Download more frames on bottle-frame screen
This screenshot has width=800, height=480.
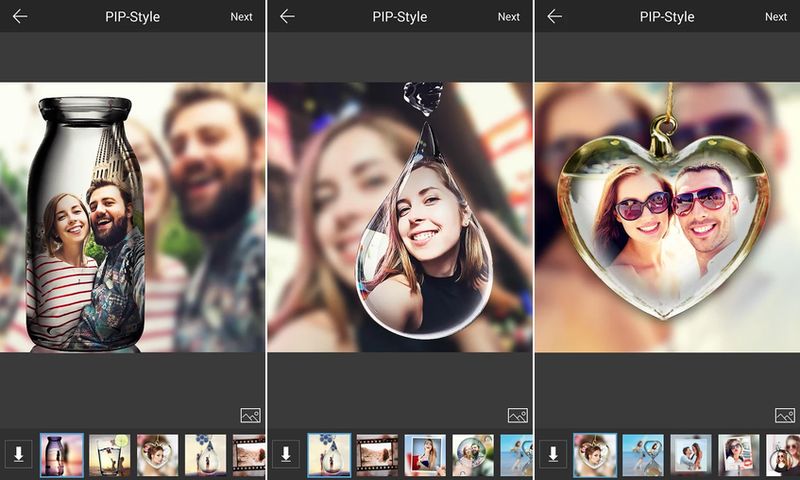tap(19, 454)
